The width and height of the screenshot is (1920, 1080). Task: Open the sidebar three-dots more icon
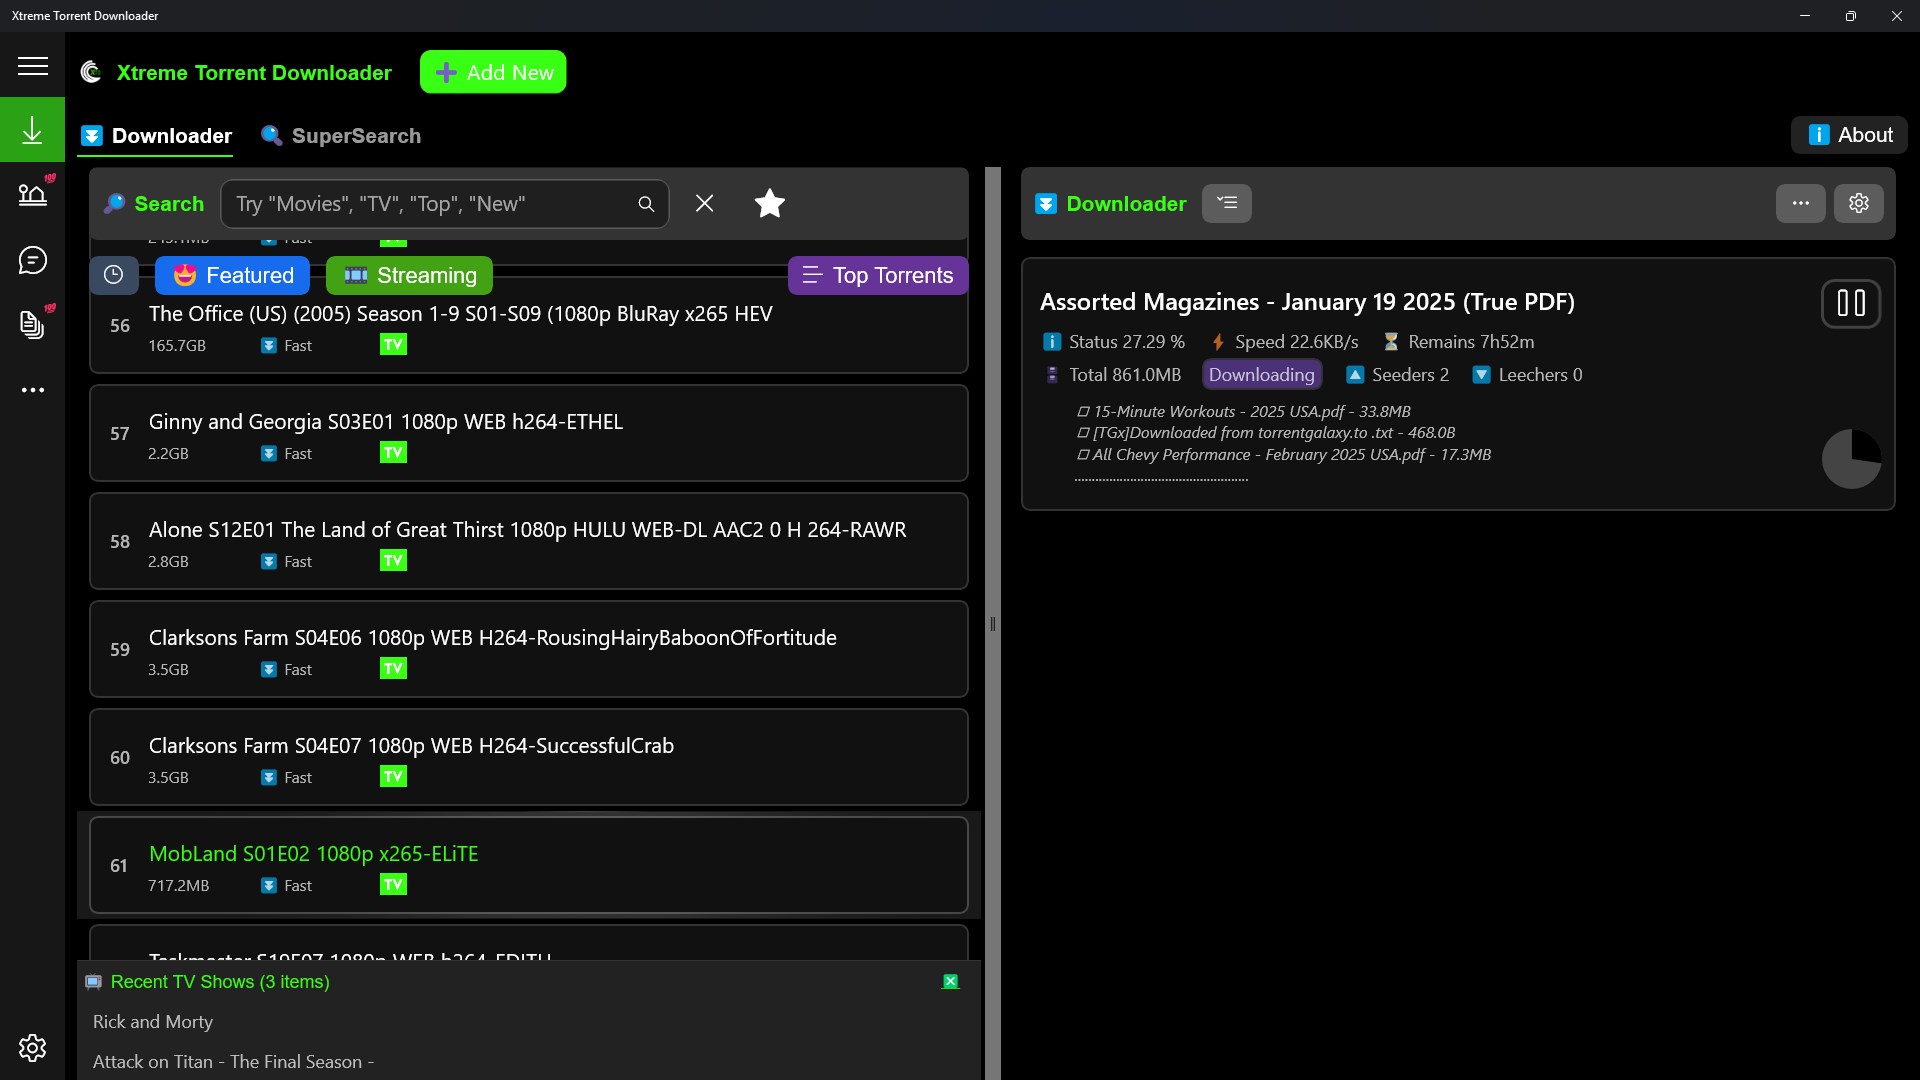33,390
